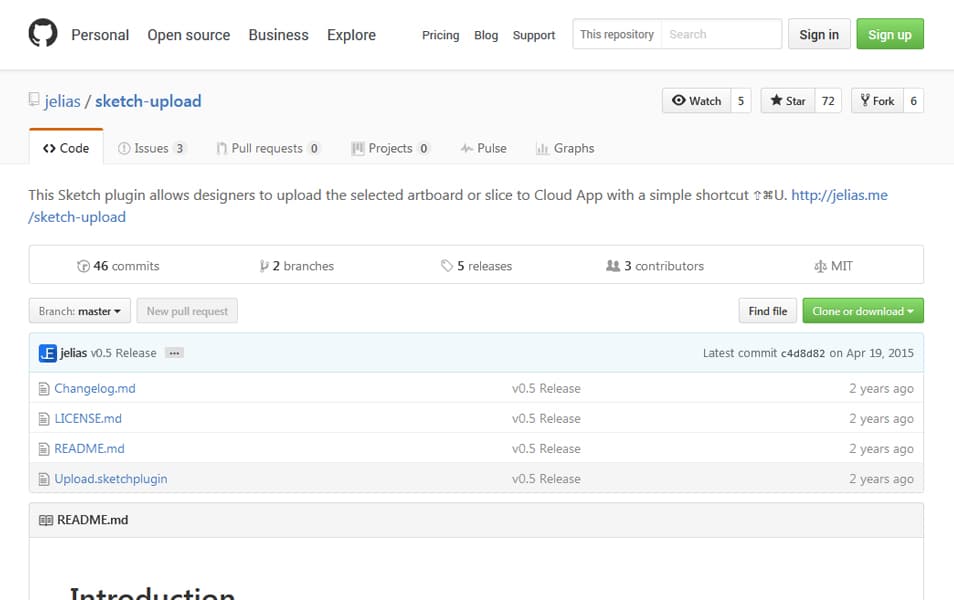Click the file icon beside Changelog.md
The height and width of the screenshot is (600, 954).
(44, 389)
